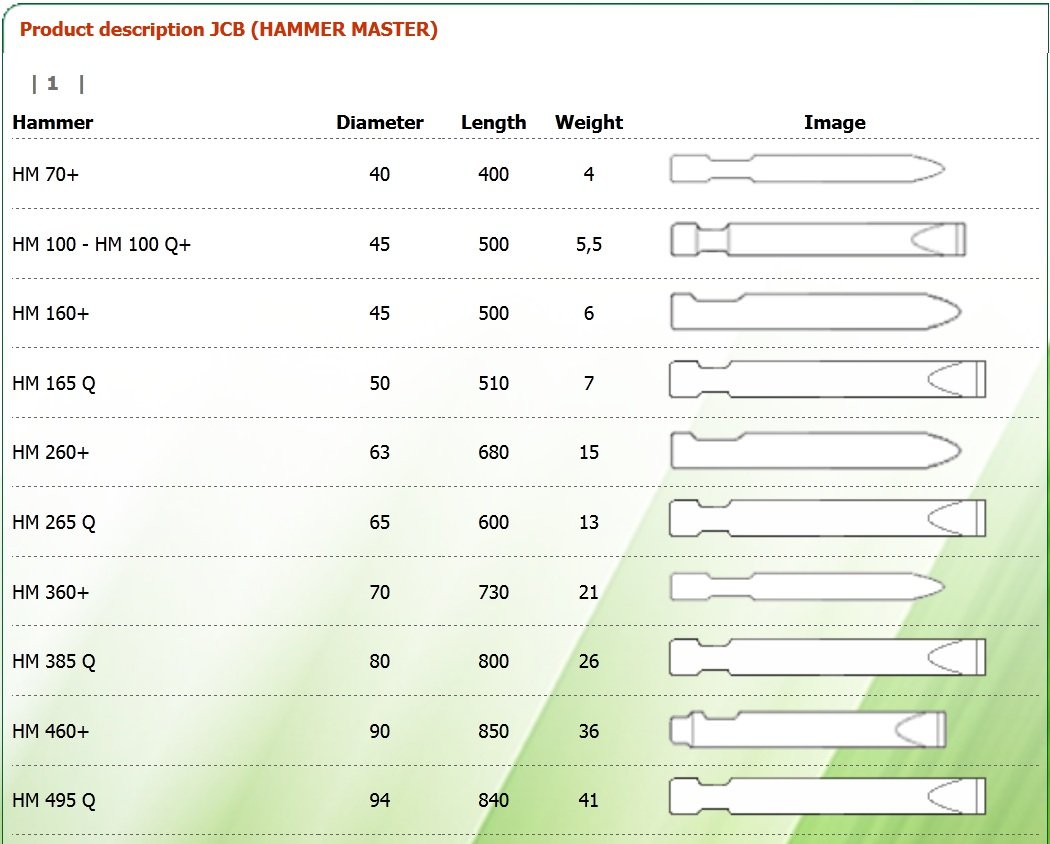Viewport: 1050px width, 844px height.
Task: Click diameter value 80 for HM 385 Q
Action: tap(380, 661)
